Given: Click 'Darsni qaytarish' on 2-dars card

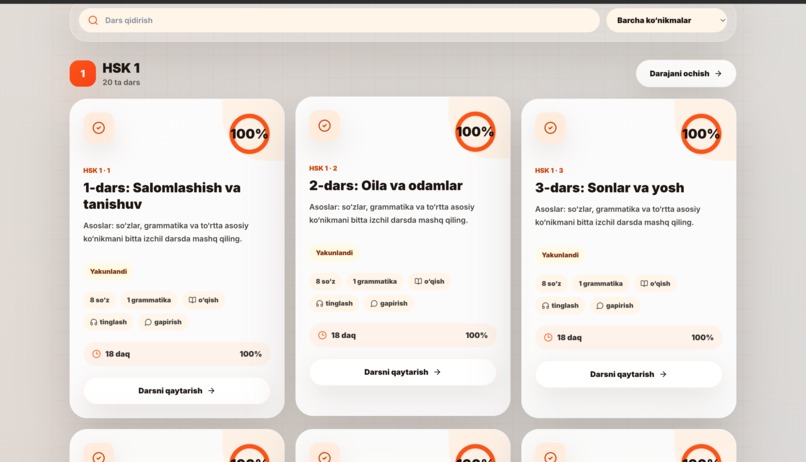Looking at the screenshot, I should 402,372.
